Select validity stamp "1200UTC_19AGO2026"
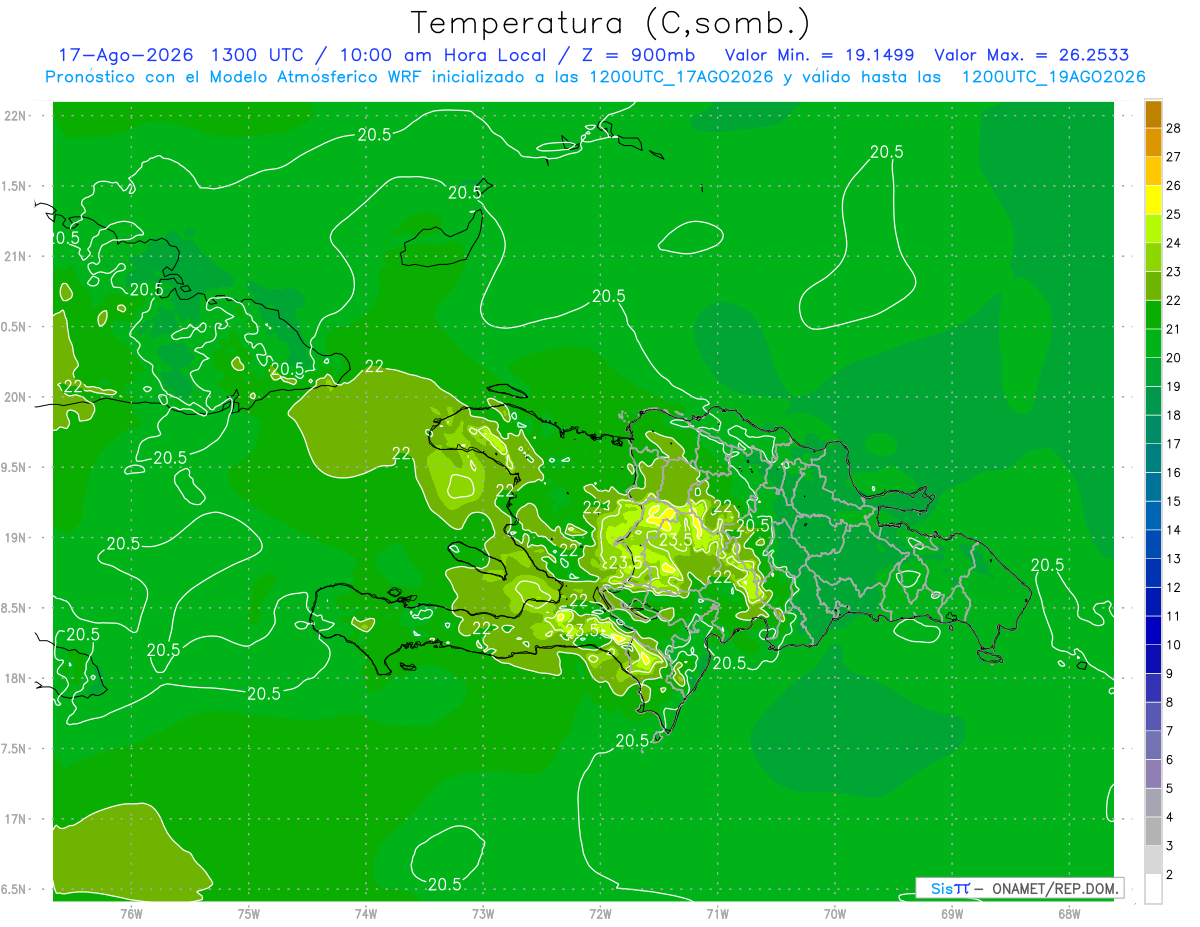The image size is (1200, 927). [1053, 77]
